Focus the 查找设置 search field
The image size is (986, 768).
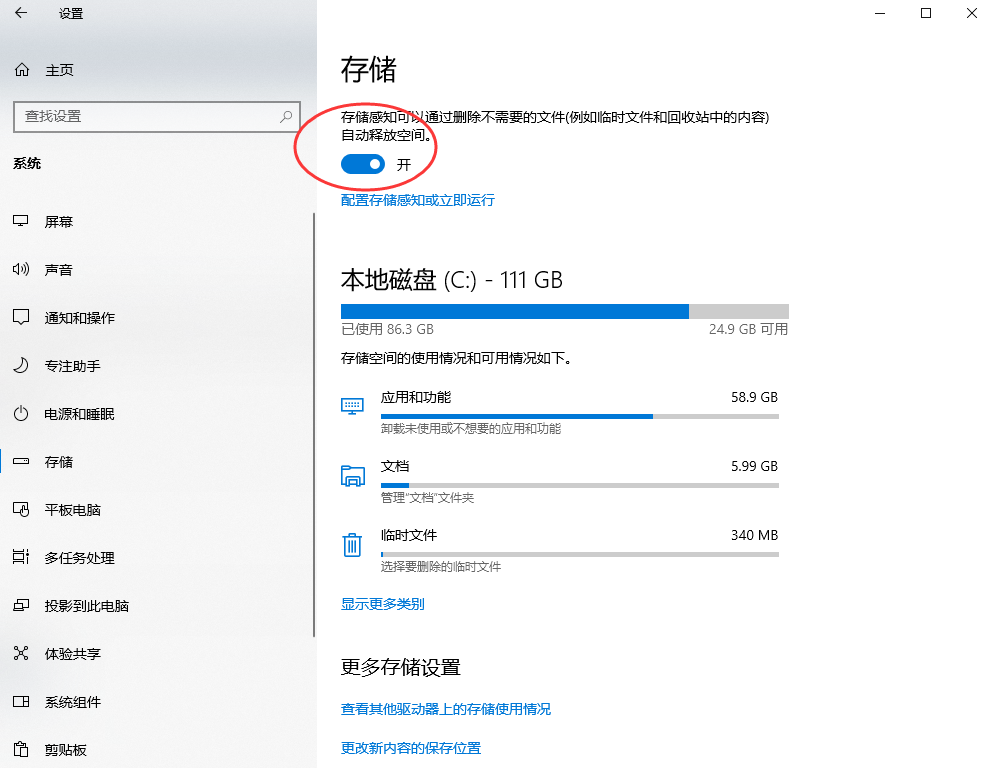157,116
